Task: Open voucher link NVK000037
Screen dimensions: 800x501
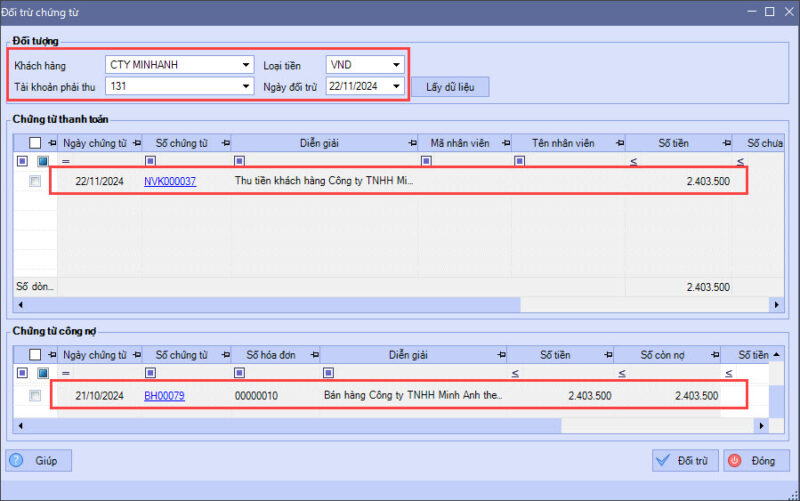Action: [170, 181]
